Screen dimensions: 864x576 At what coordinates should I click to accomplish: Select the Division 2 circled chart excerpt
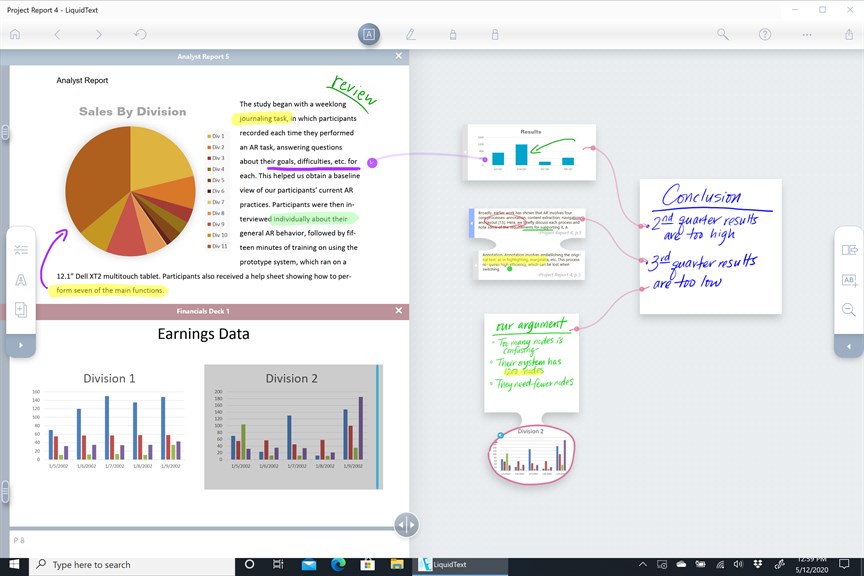pyautogui.click(x=531, y=454)
